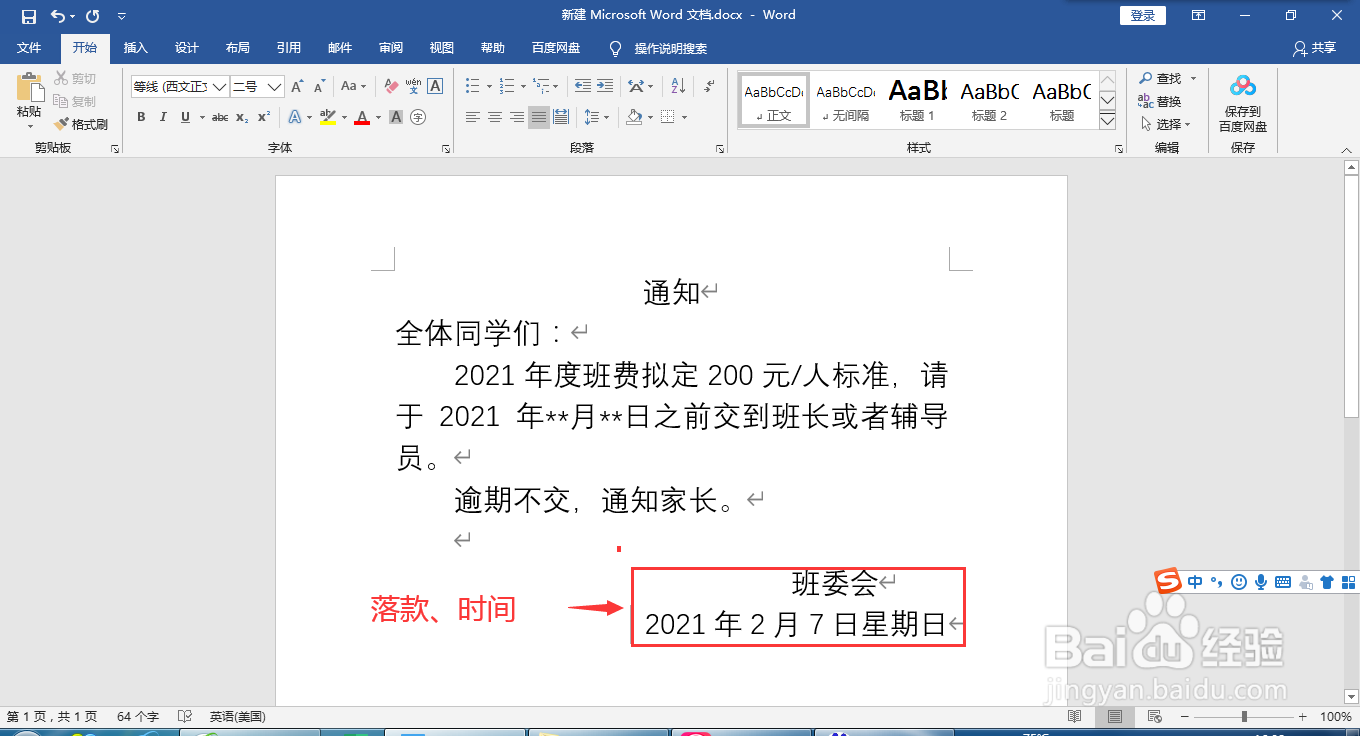Viewport: 1360px width, 736px height.
Task: Click the Replace (替换) button
Action: pos(1160,101)
